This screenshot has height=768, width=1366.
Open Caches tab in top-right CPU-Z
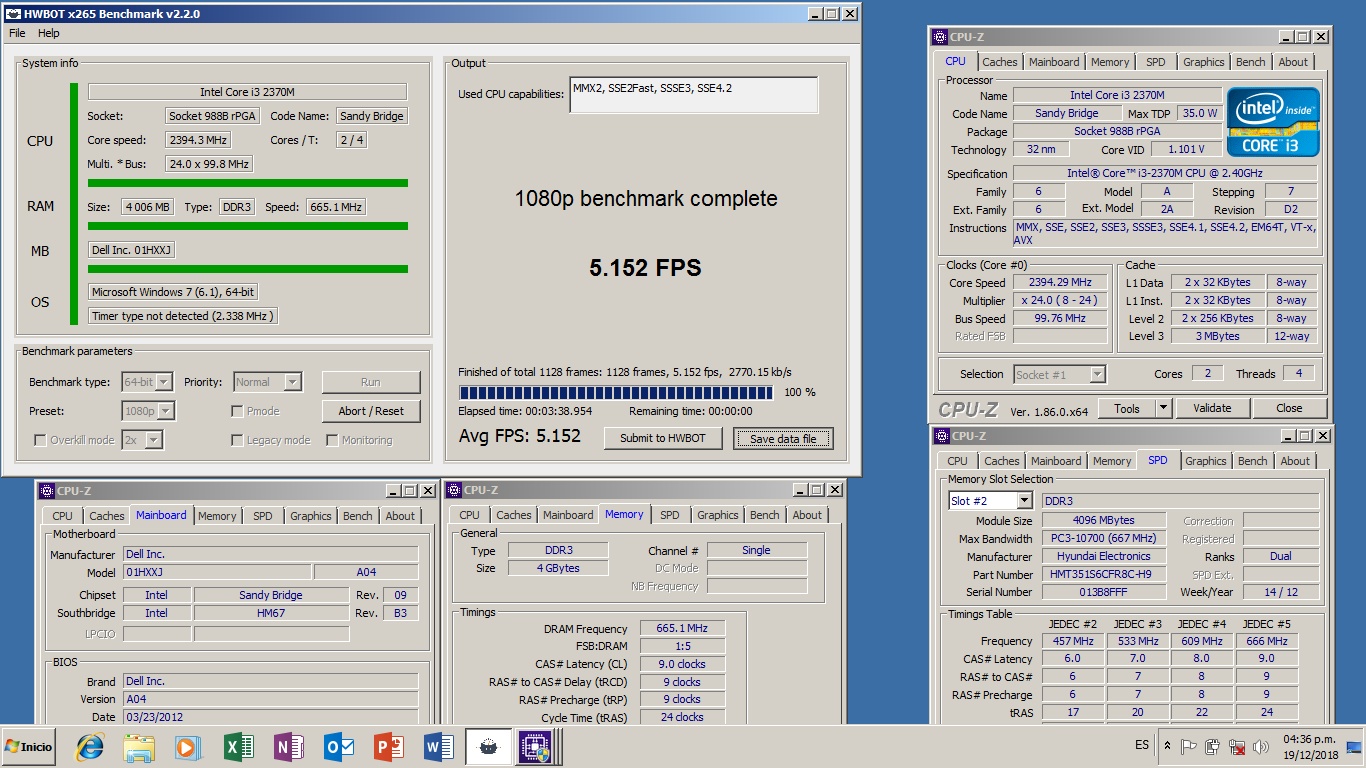point(999,62)
